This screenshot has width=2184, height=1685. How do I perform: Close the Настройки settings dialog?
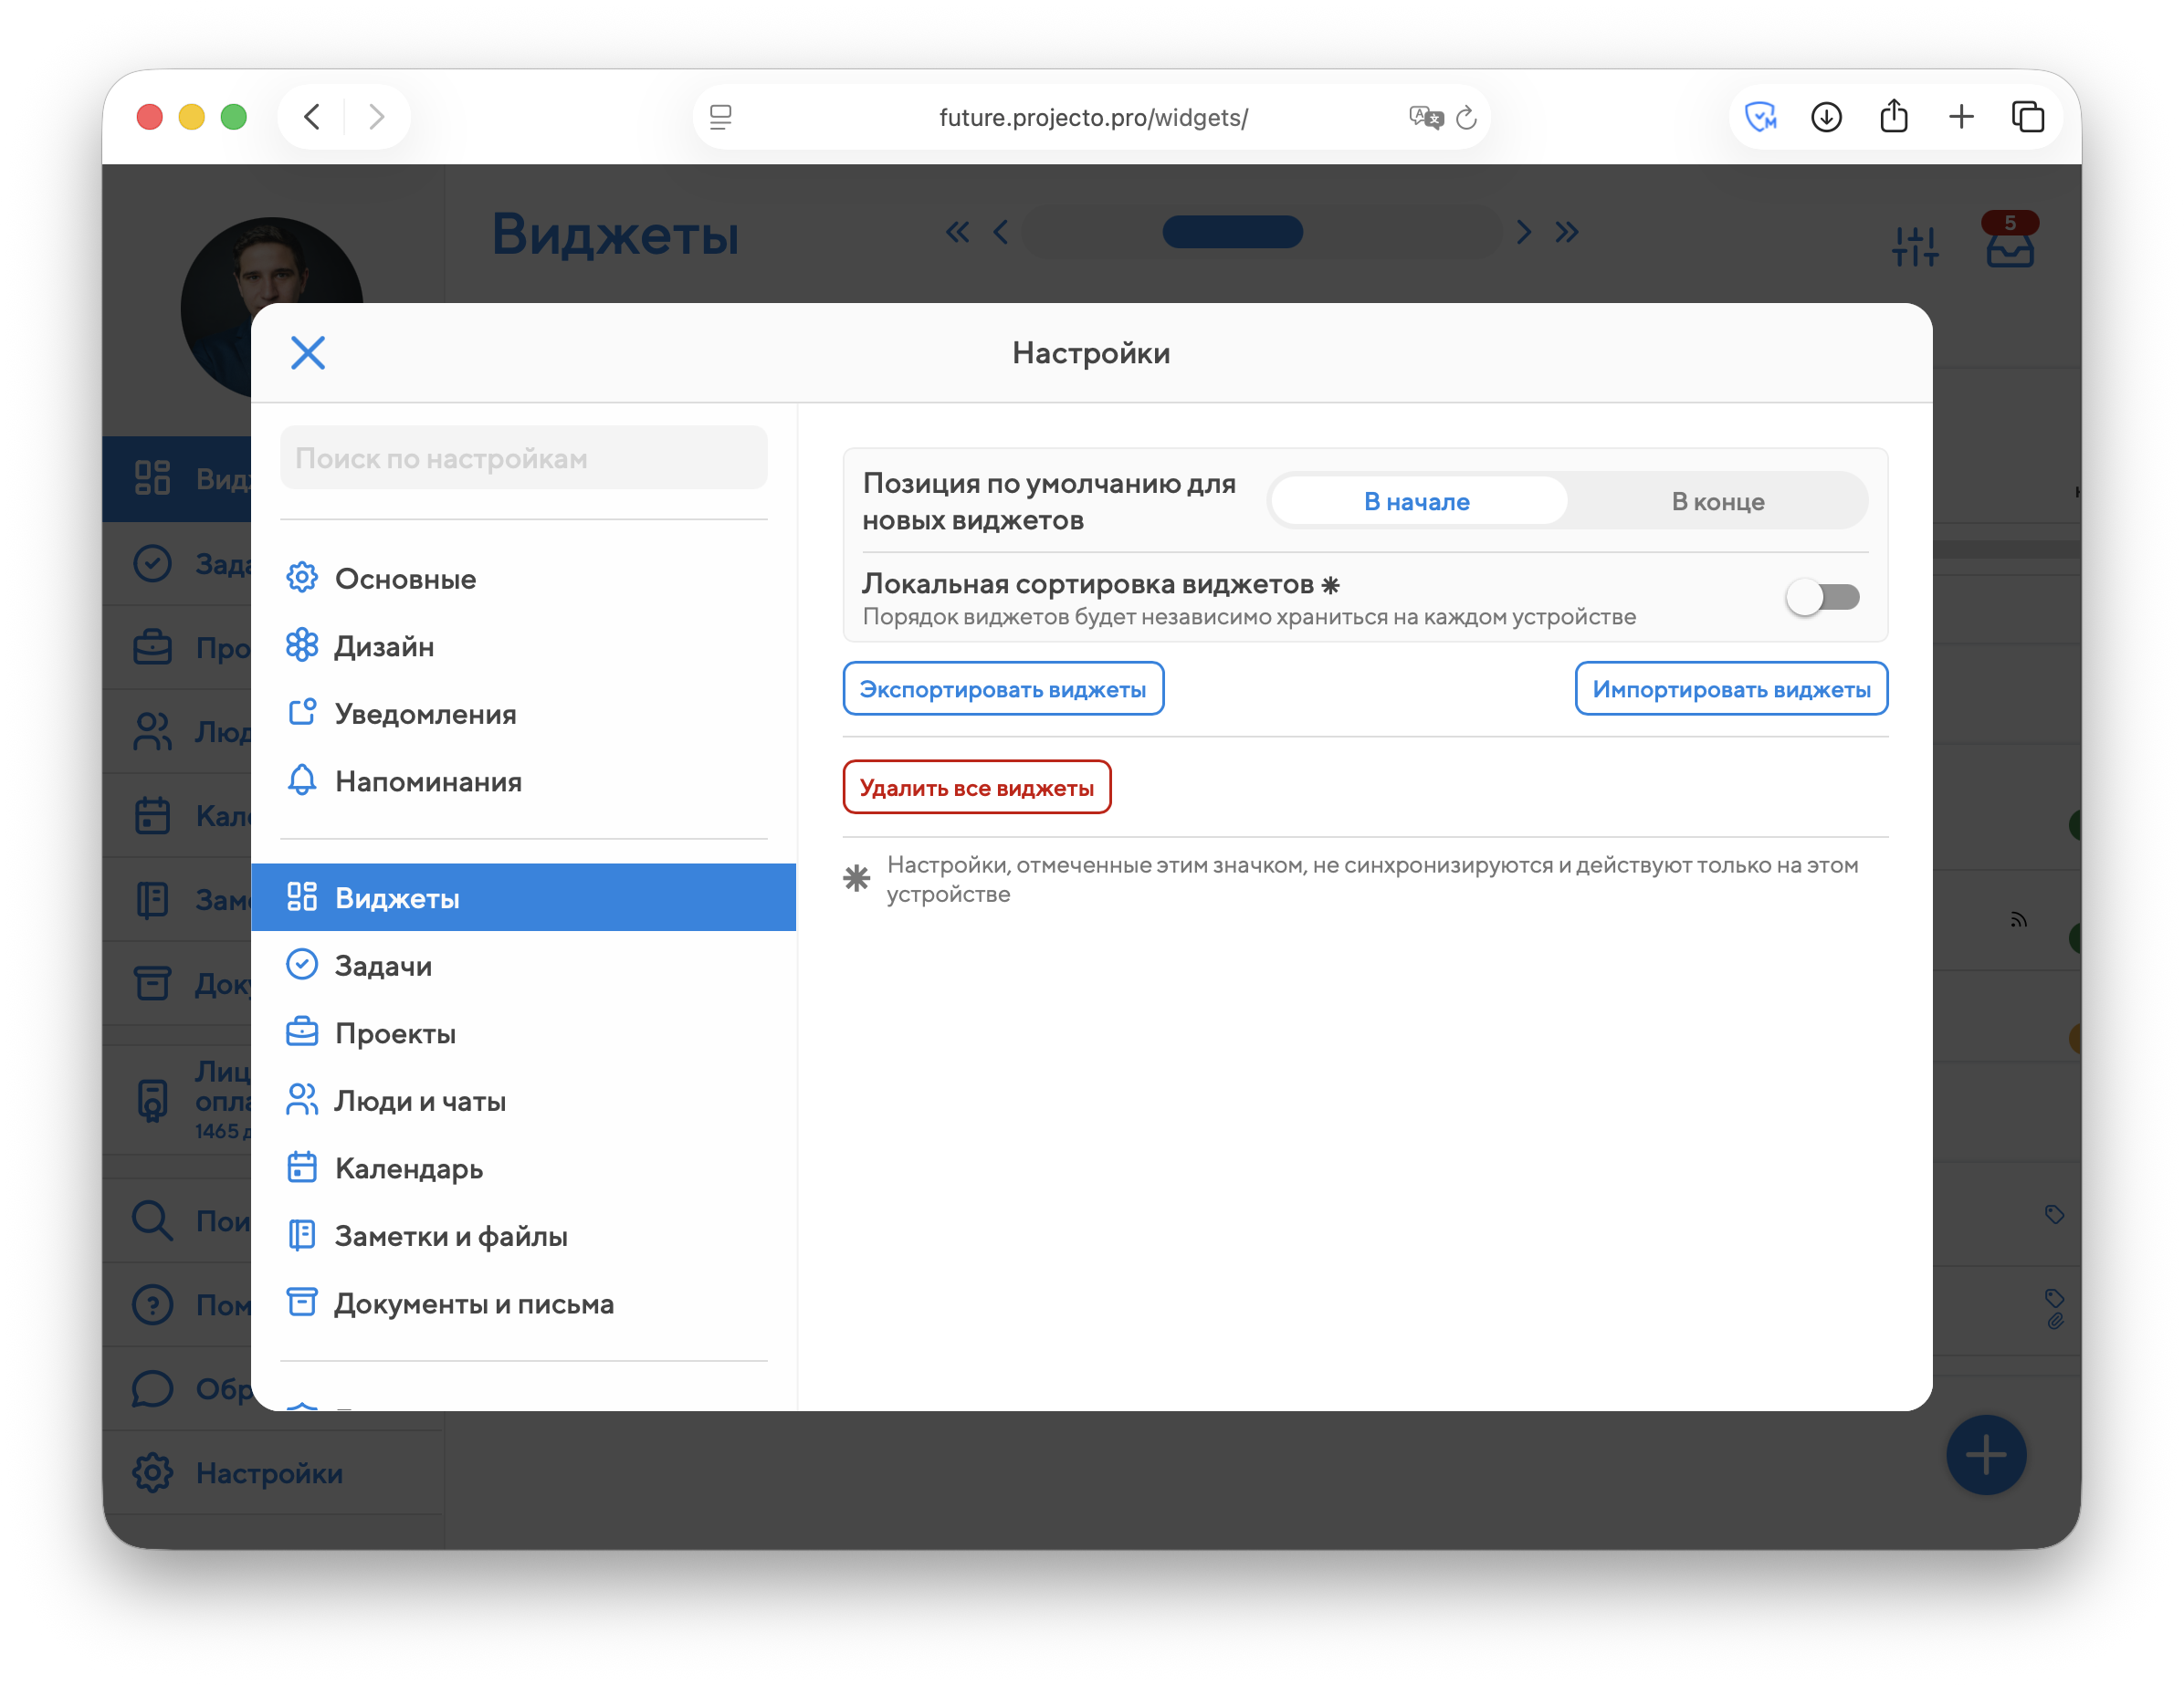point(308,352)
